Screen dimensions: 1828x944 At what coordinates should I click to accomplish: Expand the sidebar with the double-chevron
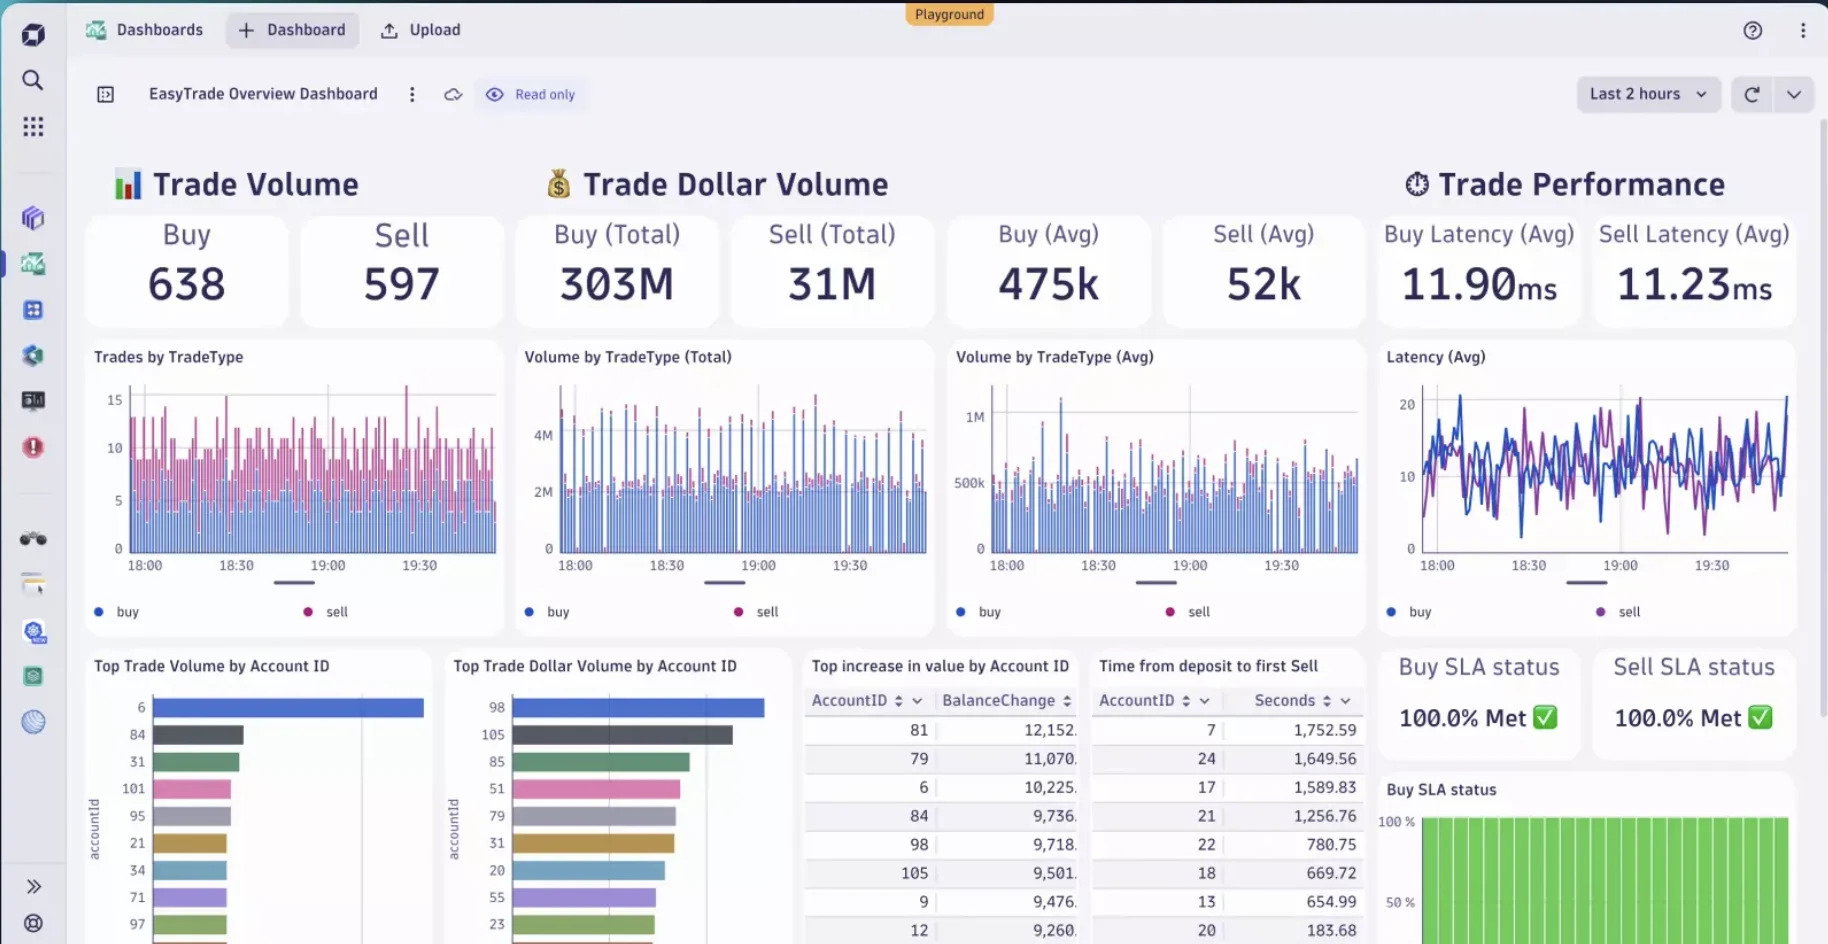[x=33, y=885]
